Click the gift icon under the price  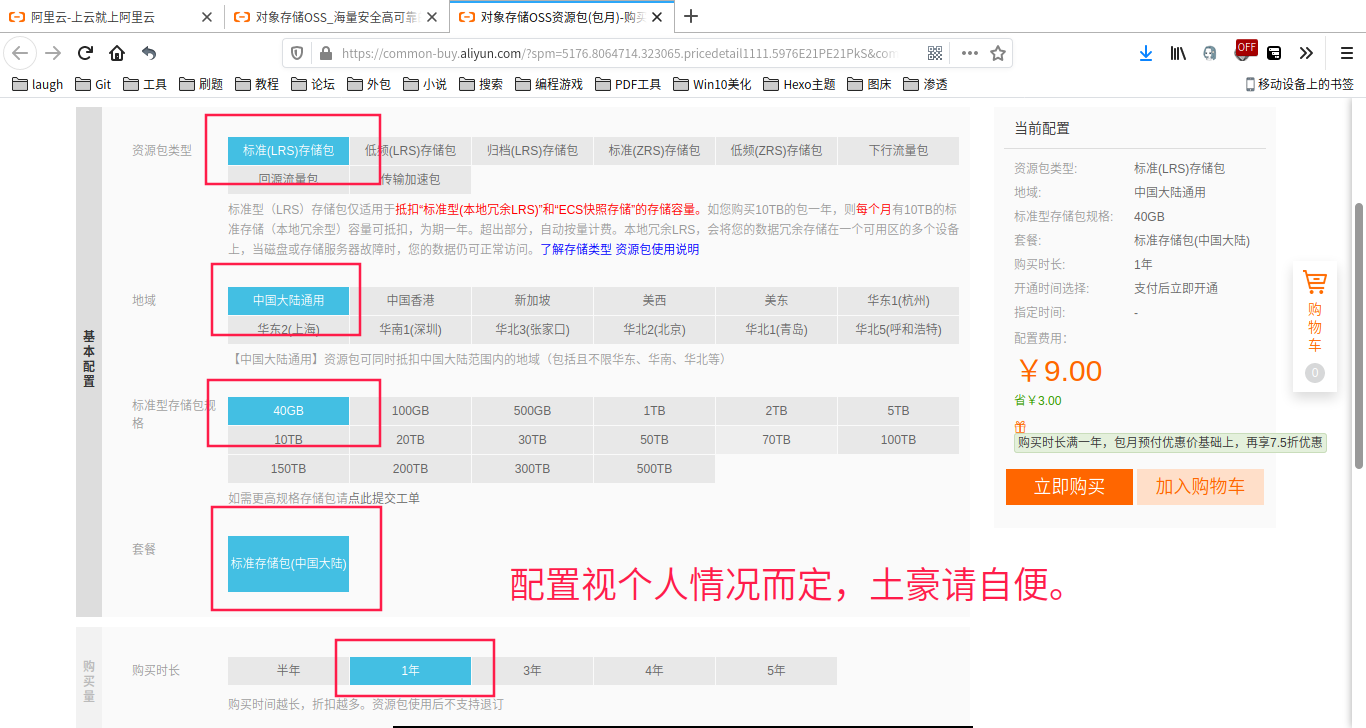point(1020,426)
